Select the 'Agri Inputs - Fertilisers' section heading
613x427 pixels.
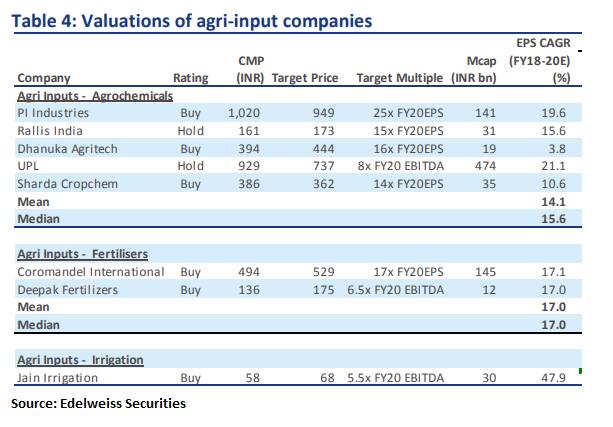(86, 254)
